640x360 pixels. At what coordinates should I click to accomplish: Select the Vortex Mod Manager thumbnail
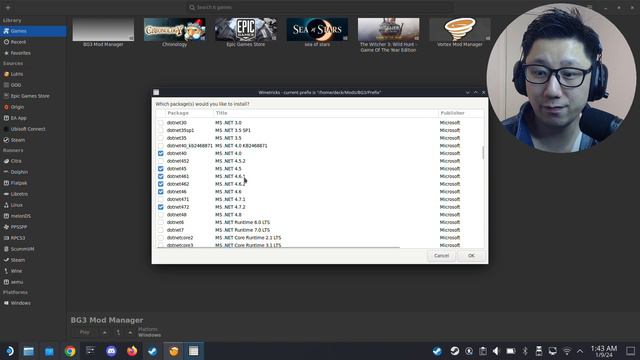(x=460, y=29)
